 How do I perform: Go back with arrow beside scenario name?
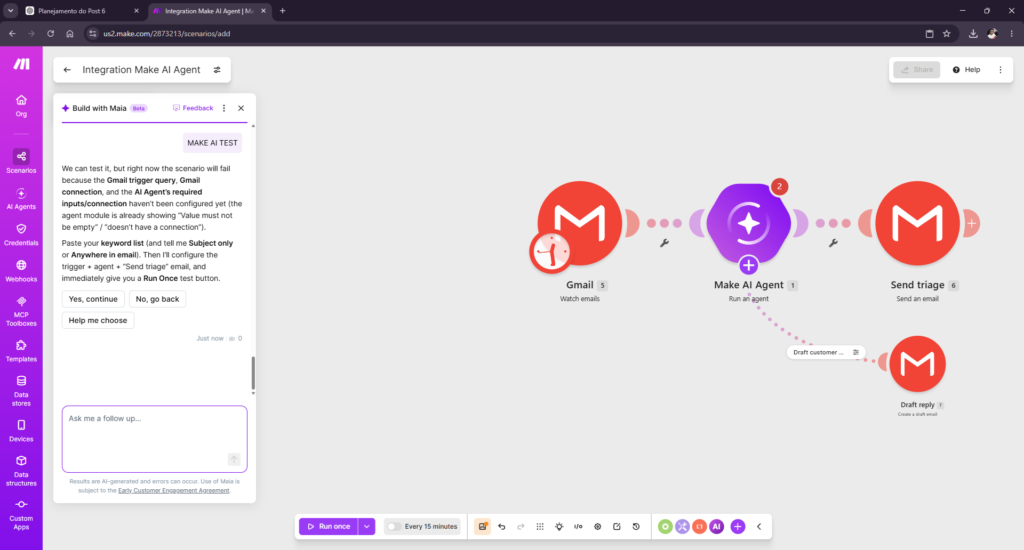67,70
